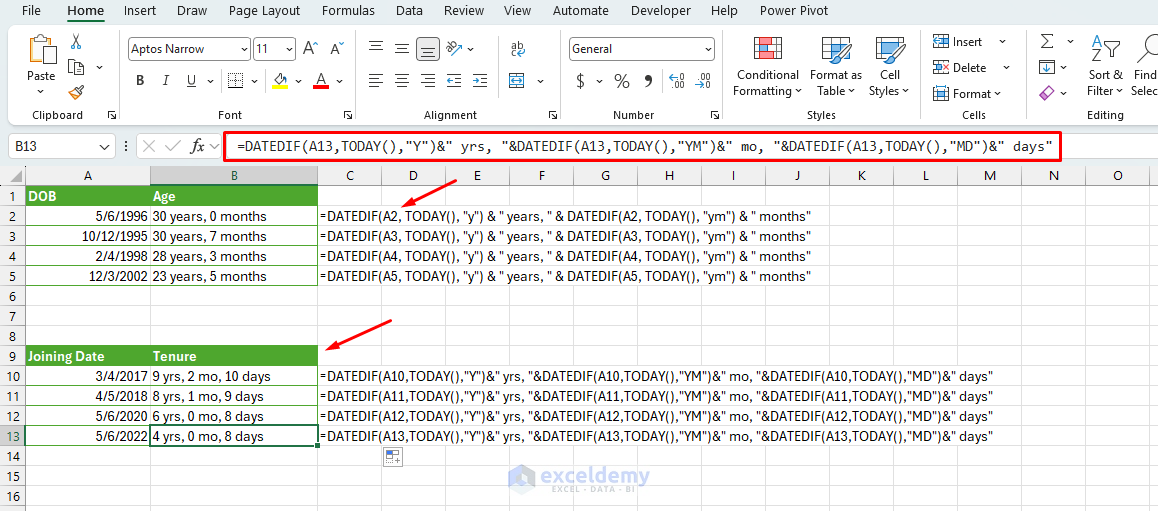Click the Cut scissors icon

tap(76, 42)
